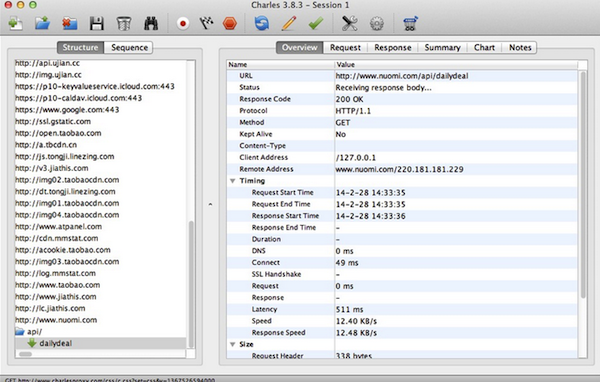Viewport: 600px width, 382px height.
Task: Clear session with the trash can icon
Action: [124, 24]
